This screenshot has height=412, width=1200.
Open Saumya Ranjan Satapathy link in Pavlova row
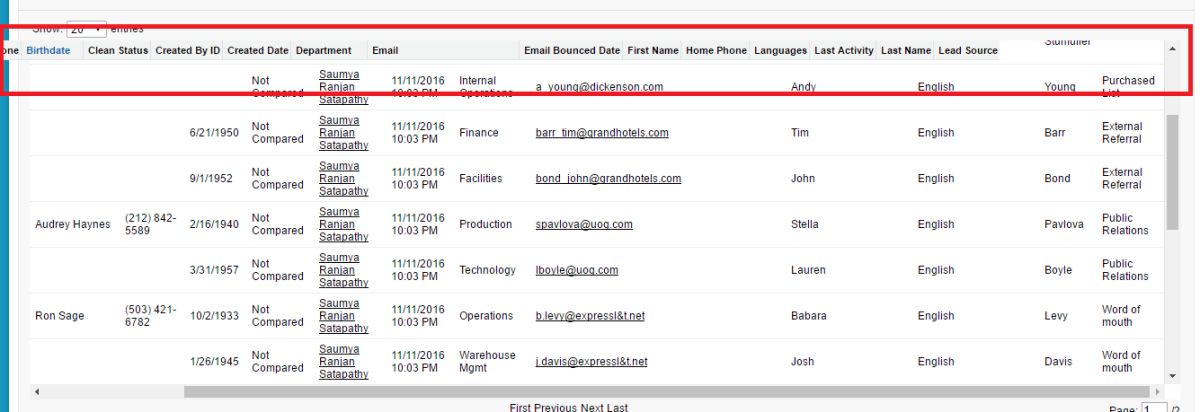tap(344, 225)
